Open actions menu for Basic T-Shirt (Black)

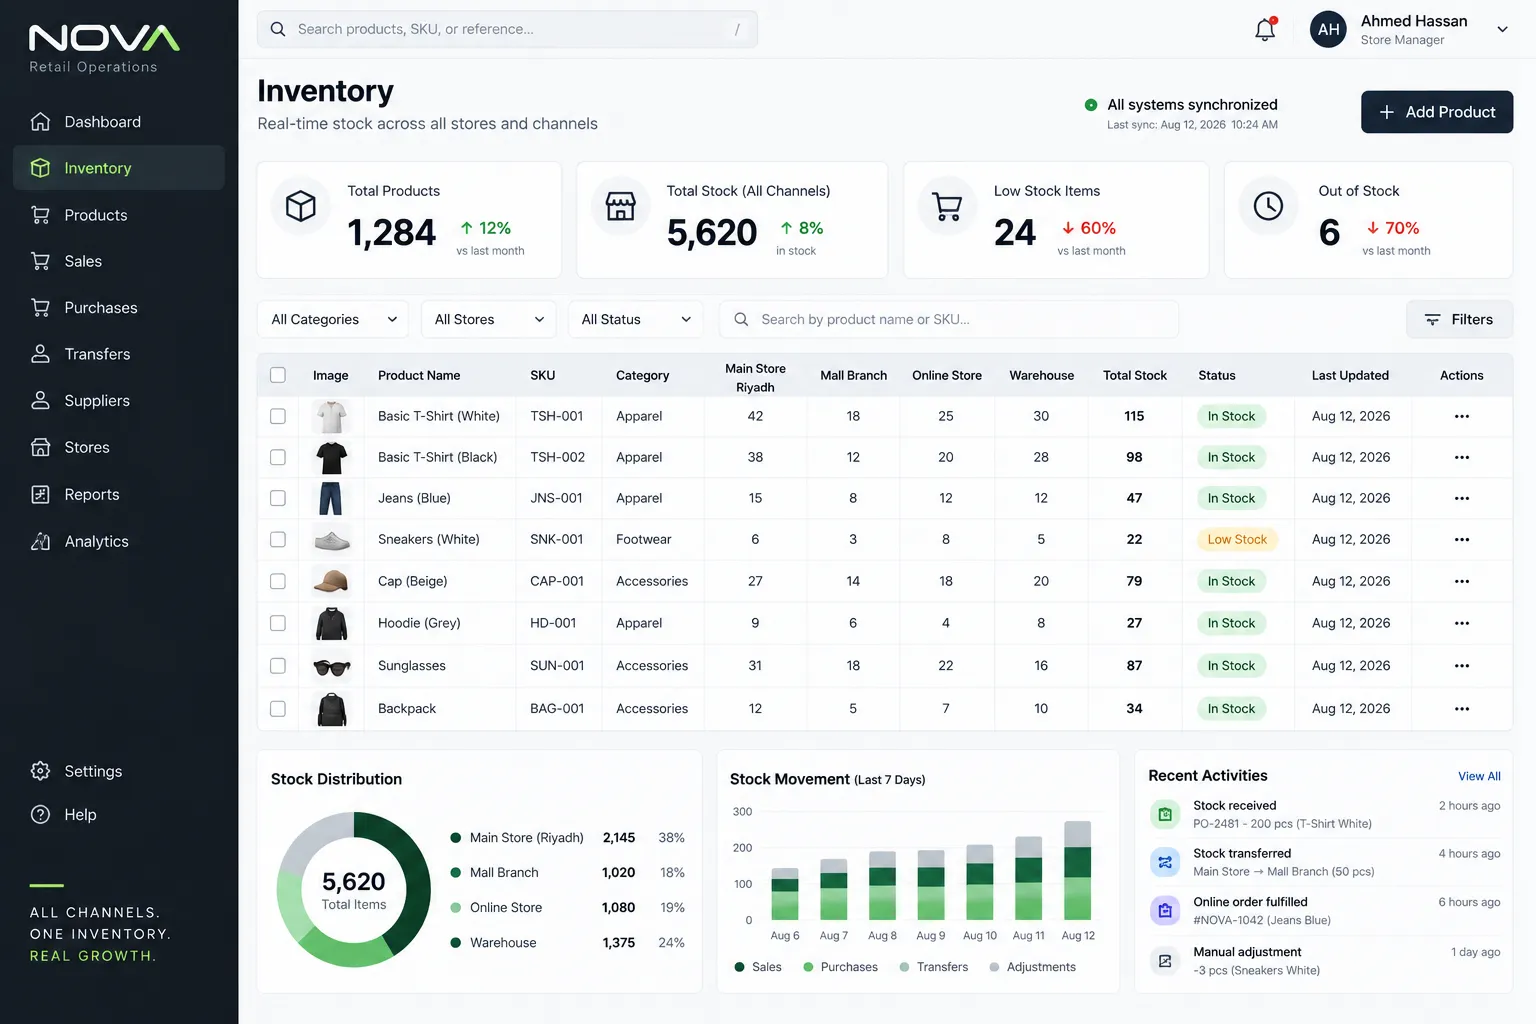click(x=1462, y=457)
